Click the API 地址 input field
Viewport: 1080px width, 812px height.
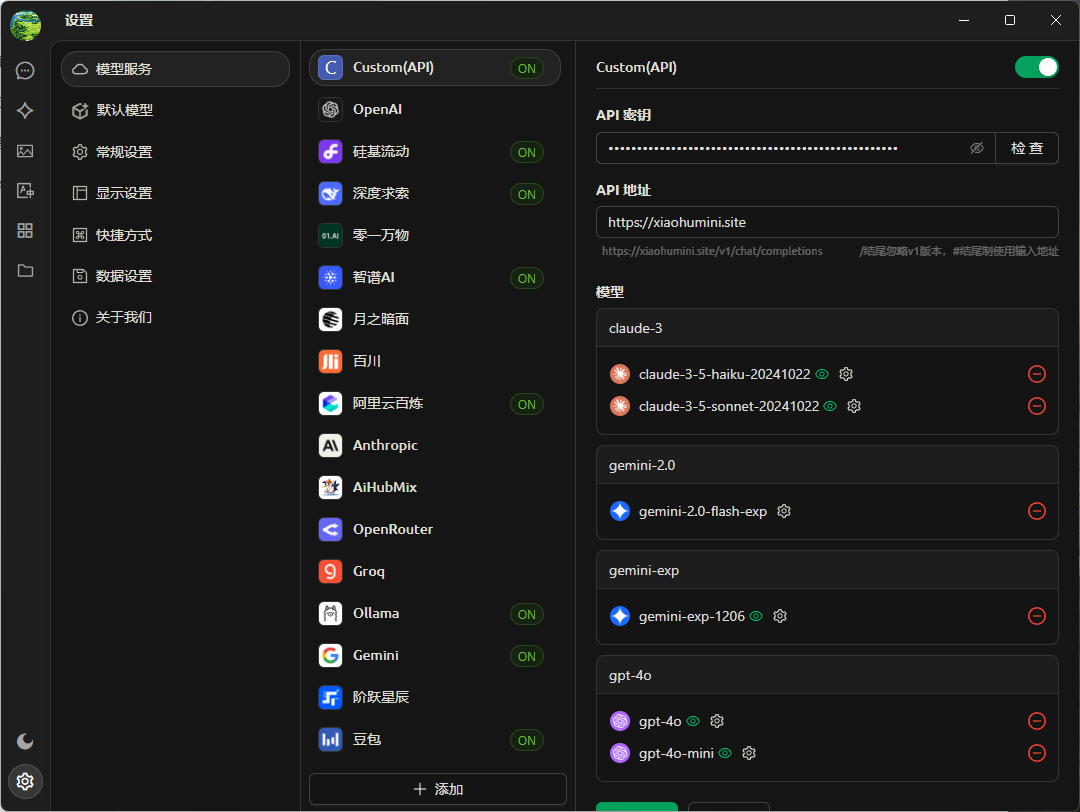826,222
